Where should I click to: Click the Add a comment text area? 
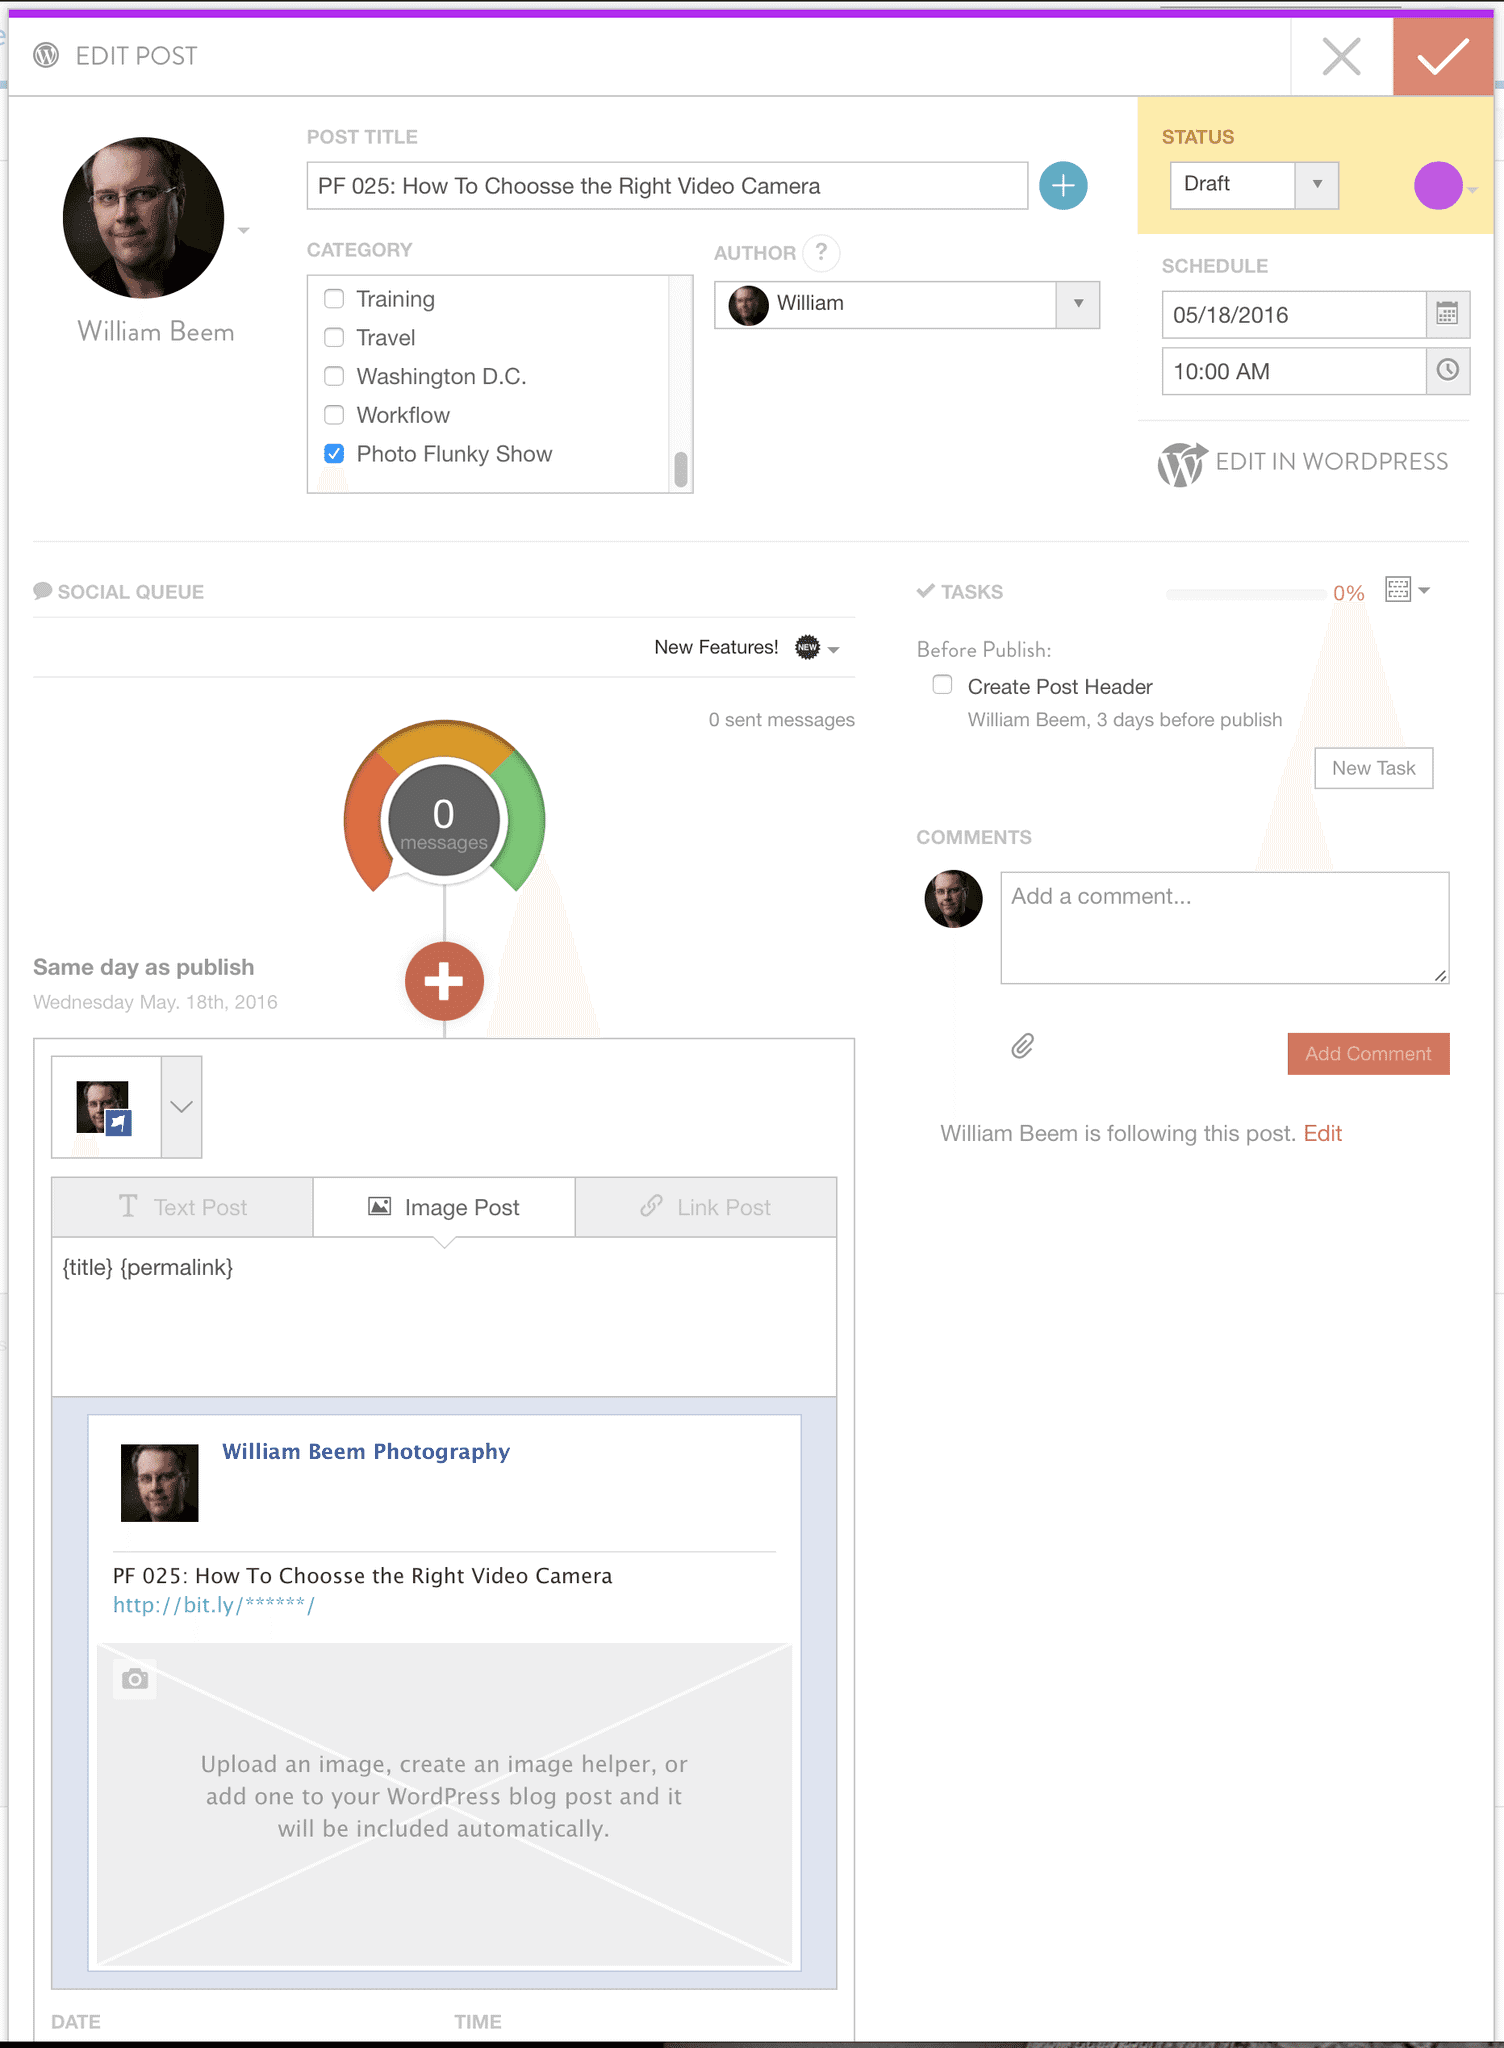point(1225,928)
